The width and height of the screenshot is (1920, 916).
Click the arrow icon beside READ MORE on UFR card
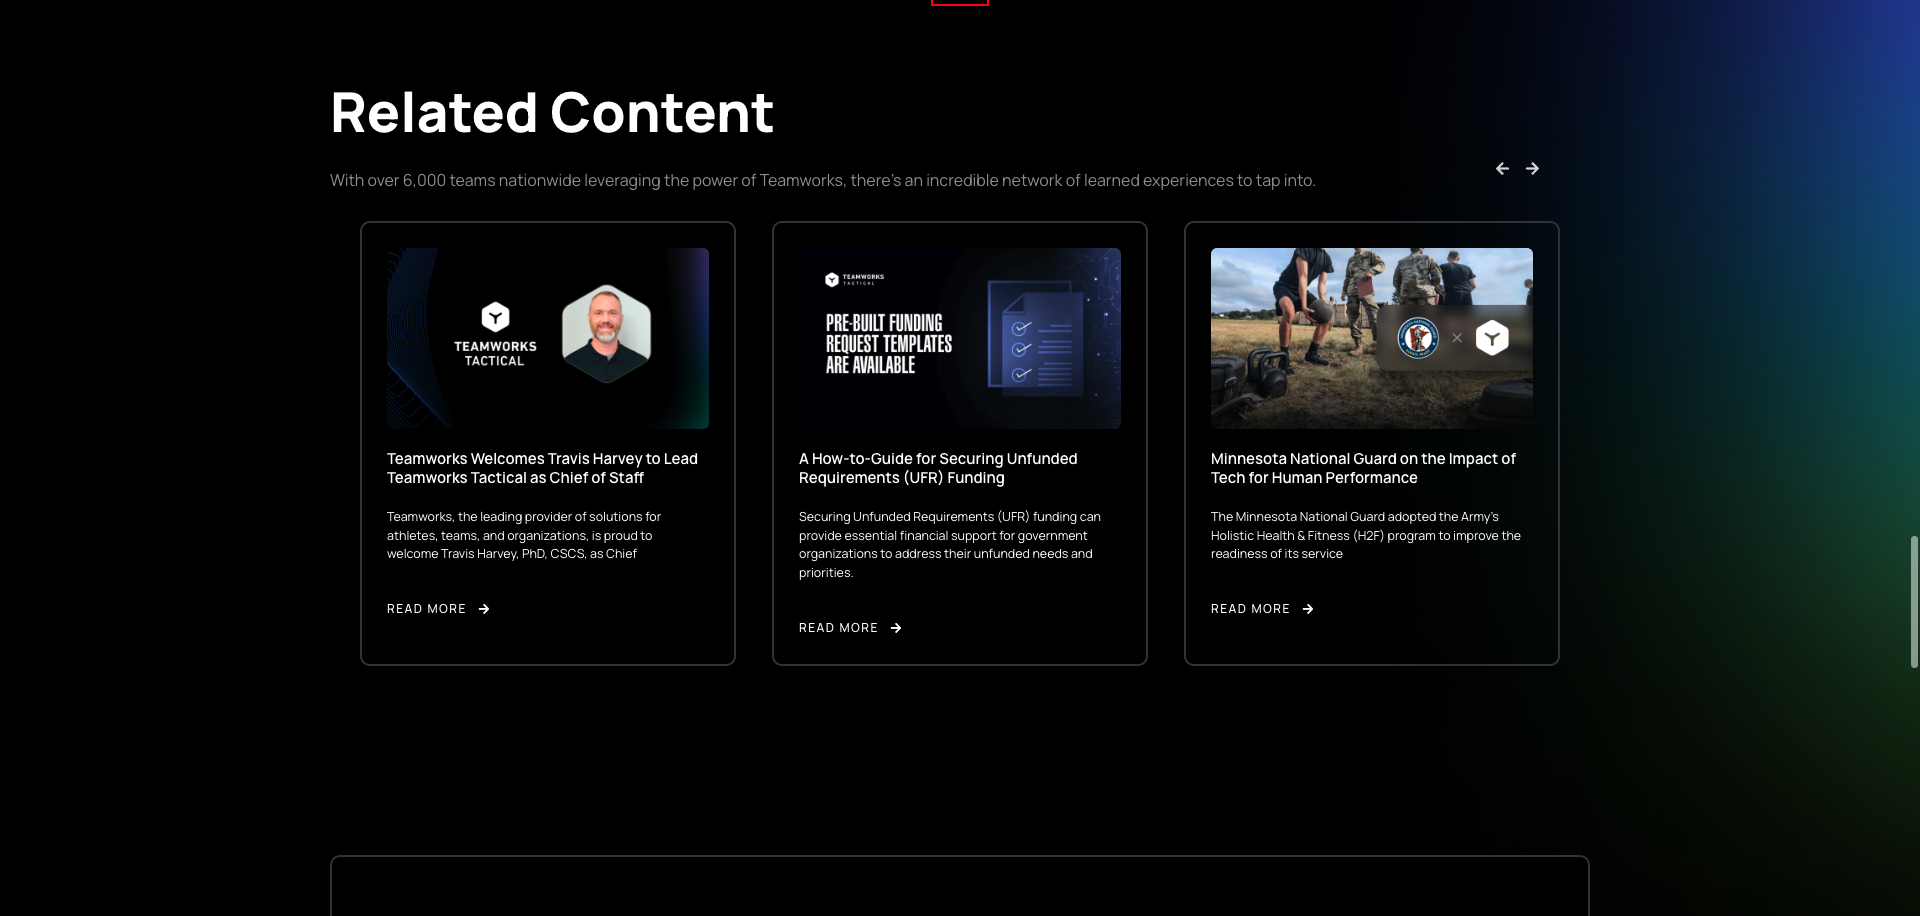[896, 627]
